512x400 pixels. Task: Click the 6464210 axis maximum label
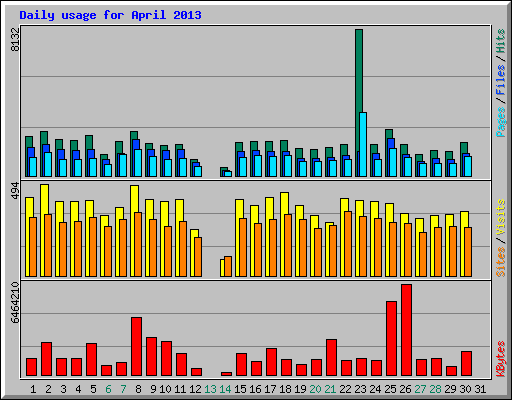tap(15, 303)
